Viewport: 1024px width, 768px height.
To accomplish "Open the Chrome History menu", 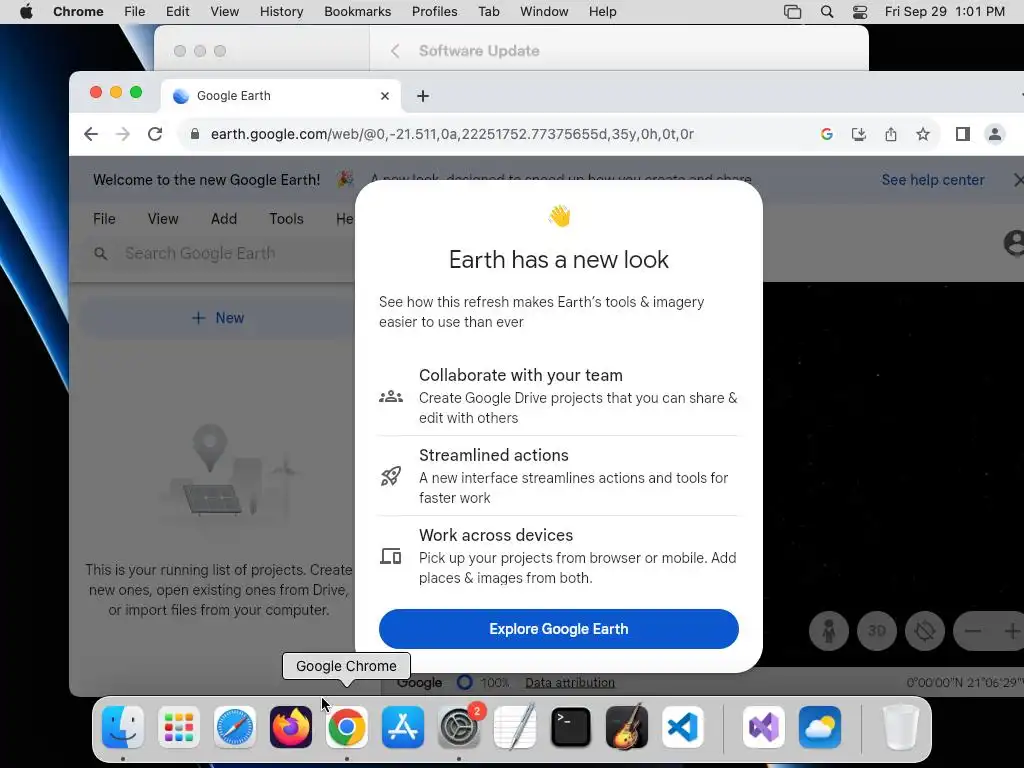I will click(281, 12).
